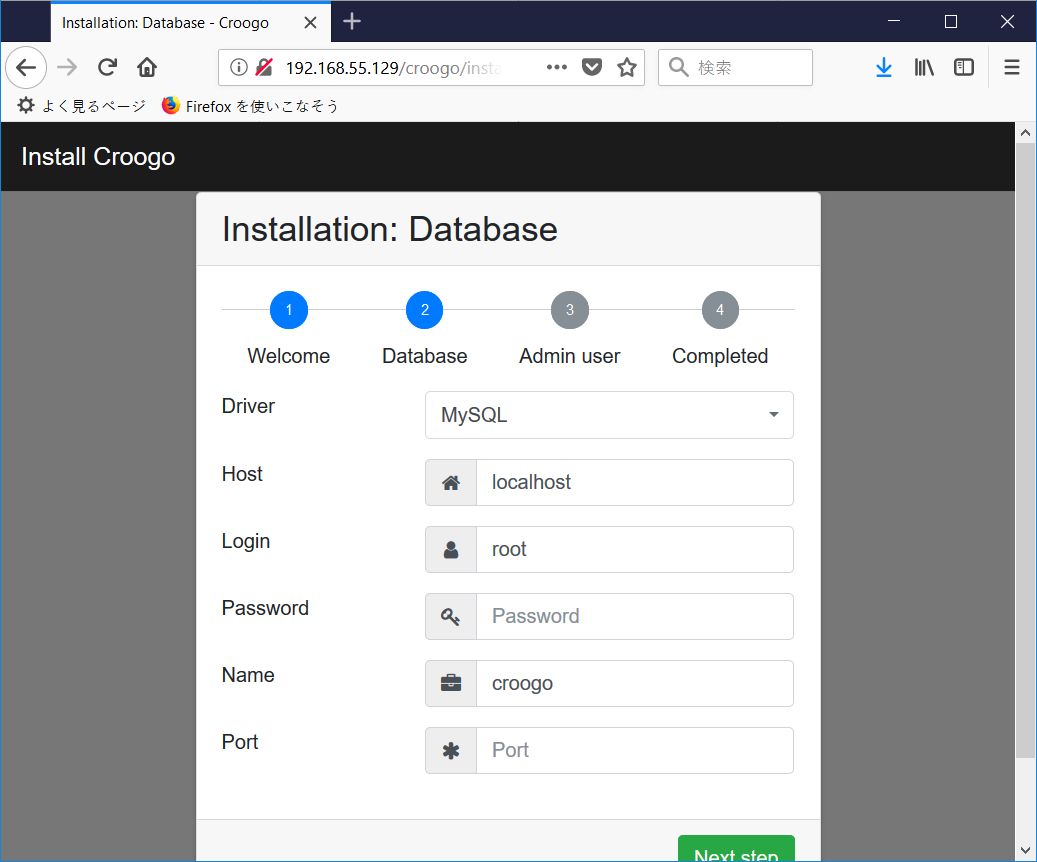Reload the page with the refresh button
Image resolution: width=1037 pixels, height=862 pixels.
[107, 67]
